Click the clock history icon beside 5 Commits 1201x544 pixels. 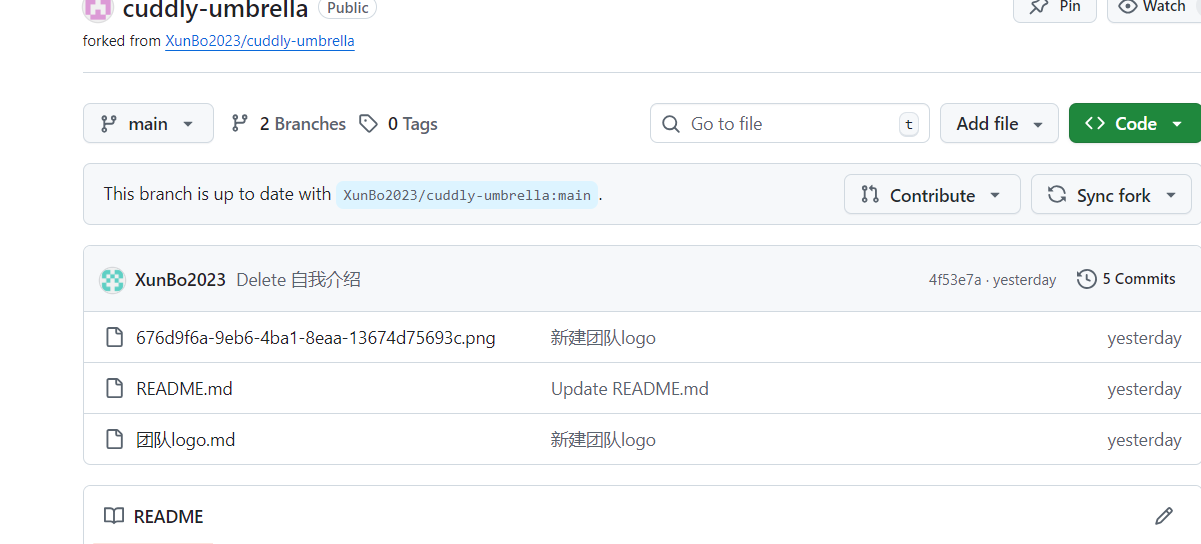(1087, 279)
